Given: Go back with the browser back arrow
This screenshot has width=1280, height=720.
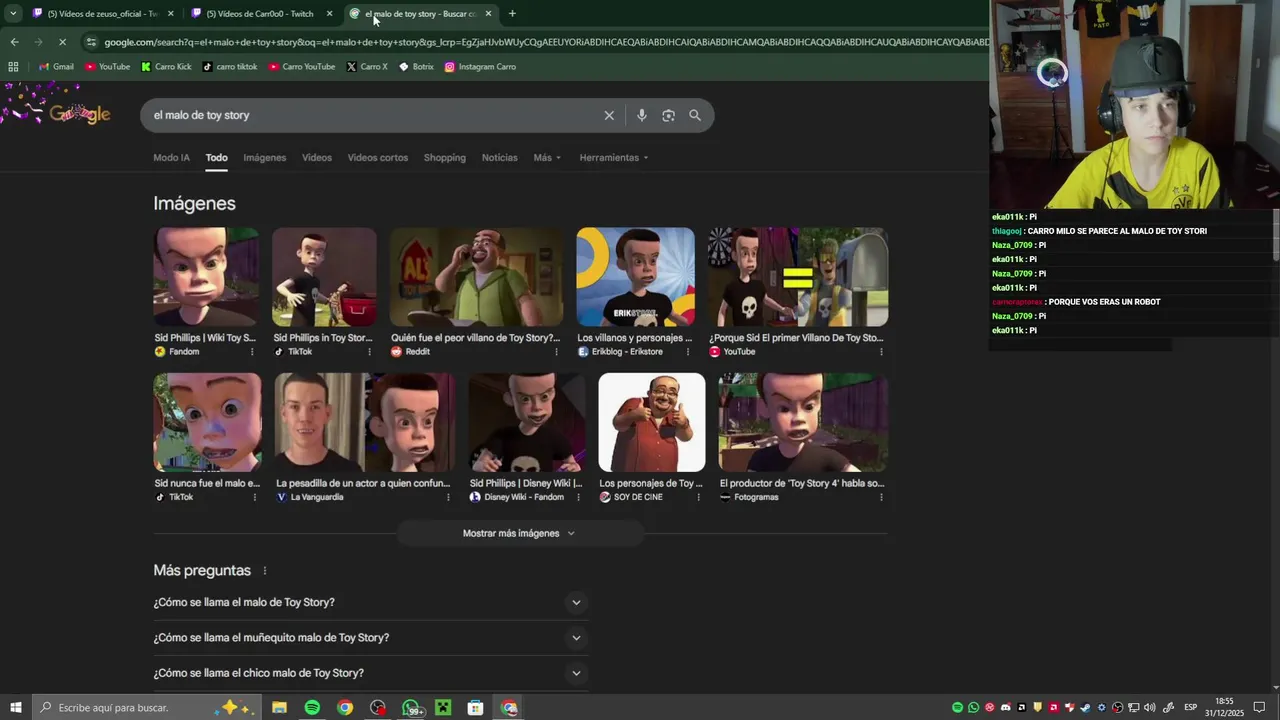Looking at the screenshot, I should point(14,42).
